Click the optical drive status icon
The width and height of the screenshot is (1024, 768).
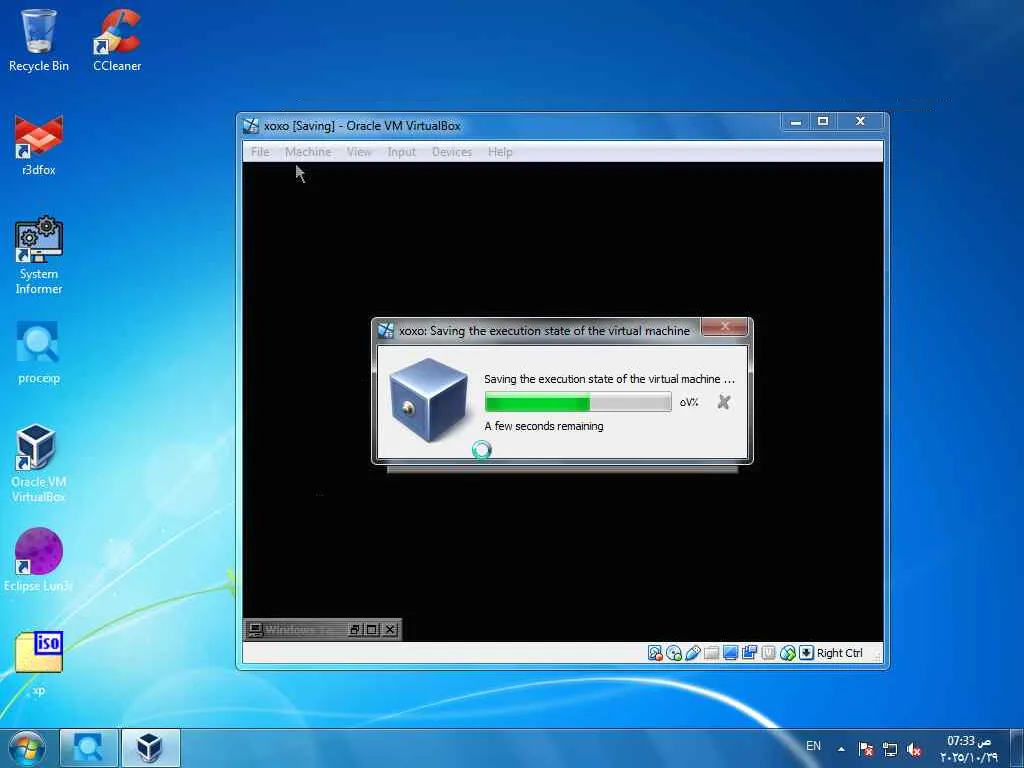674,652
